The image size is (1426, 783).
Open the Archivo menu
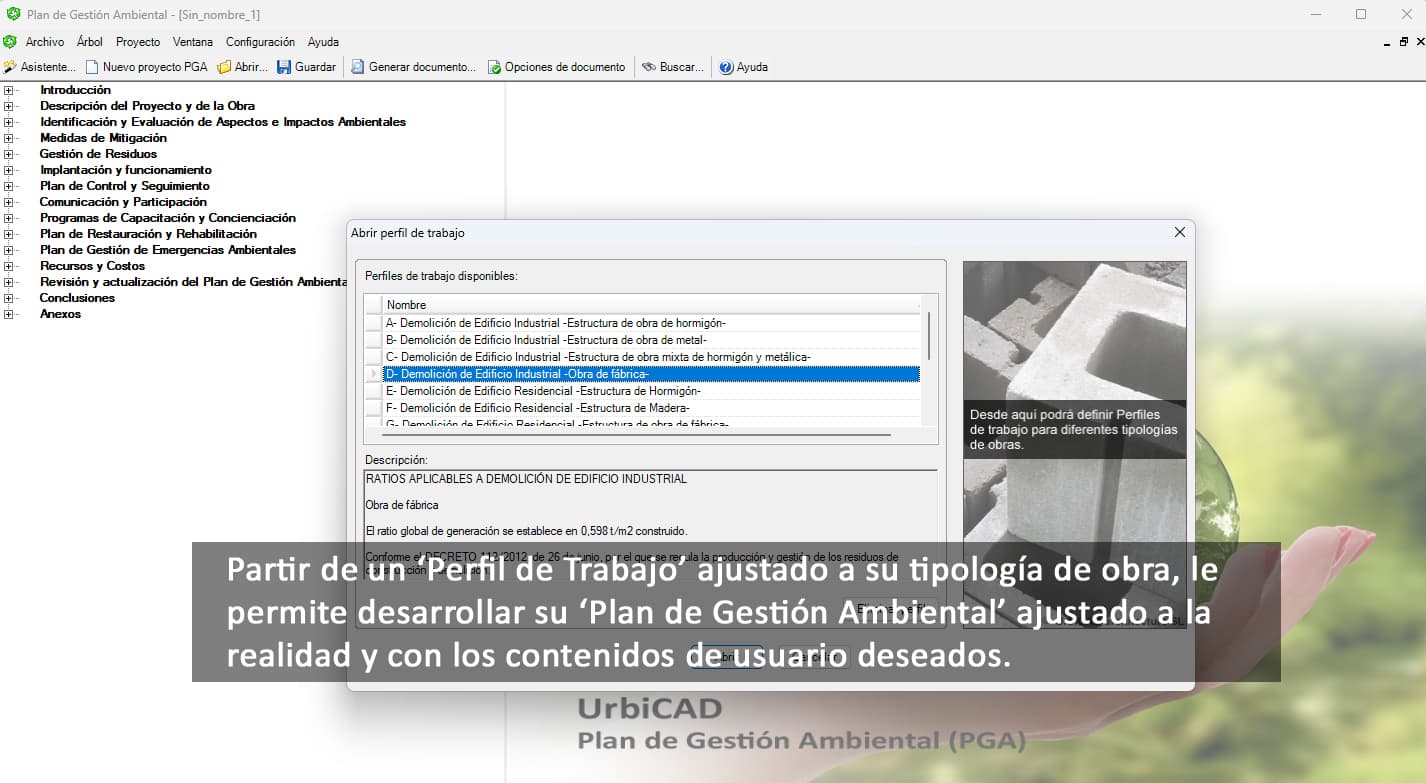click(45, 42)
